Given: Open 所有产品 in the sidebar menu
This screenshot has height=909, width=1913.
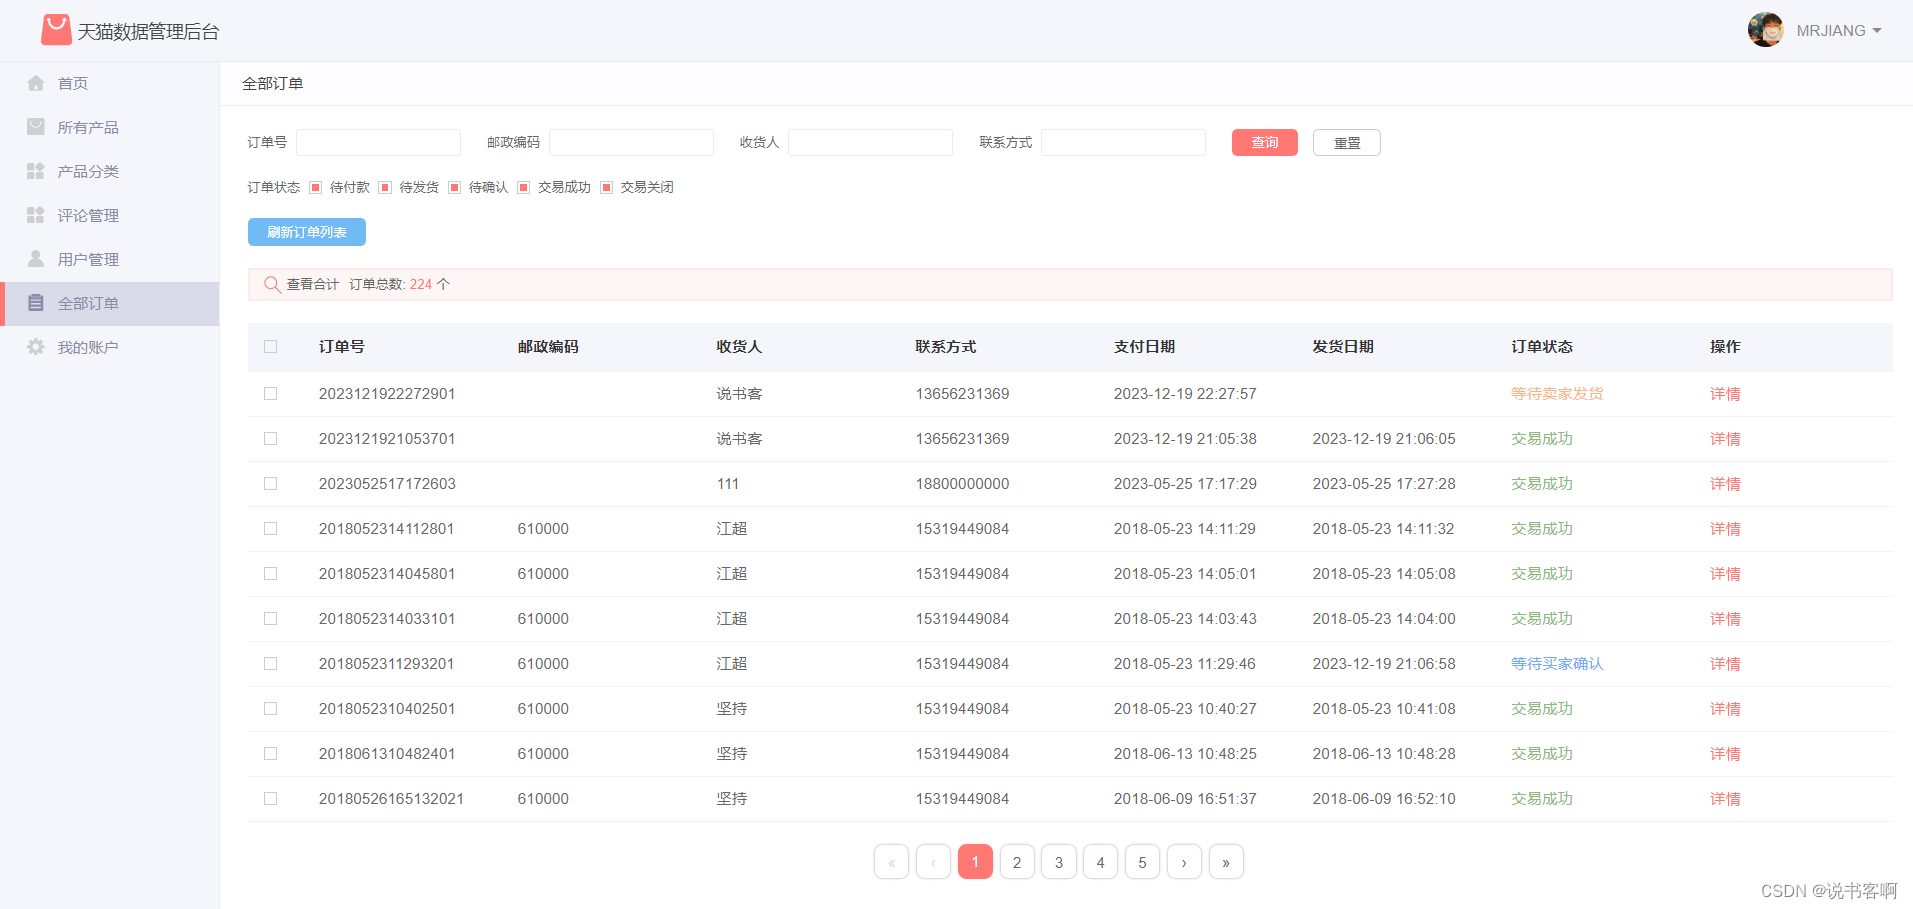Looking at the screenshot, I should [109, 127].
